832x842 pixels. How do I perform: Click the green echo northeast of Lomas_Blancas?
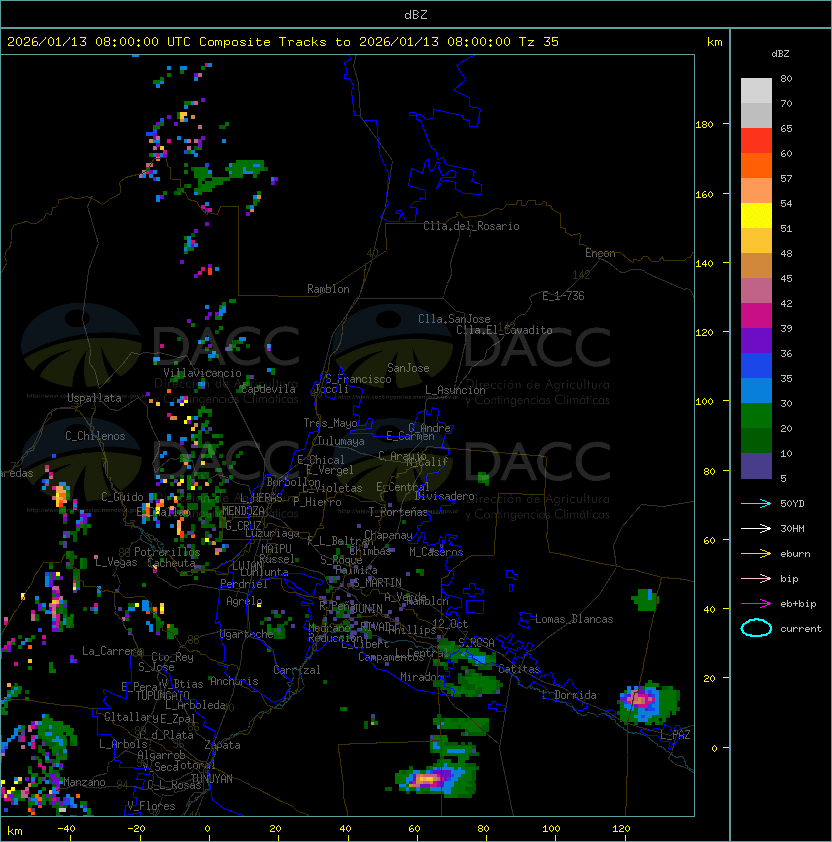(645, 600)
